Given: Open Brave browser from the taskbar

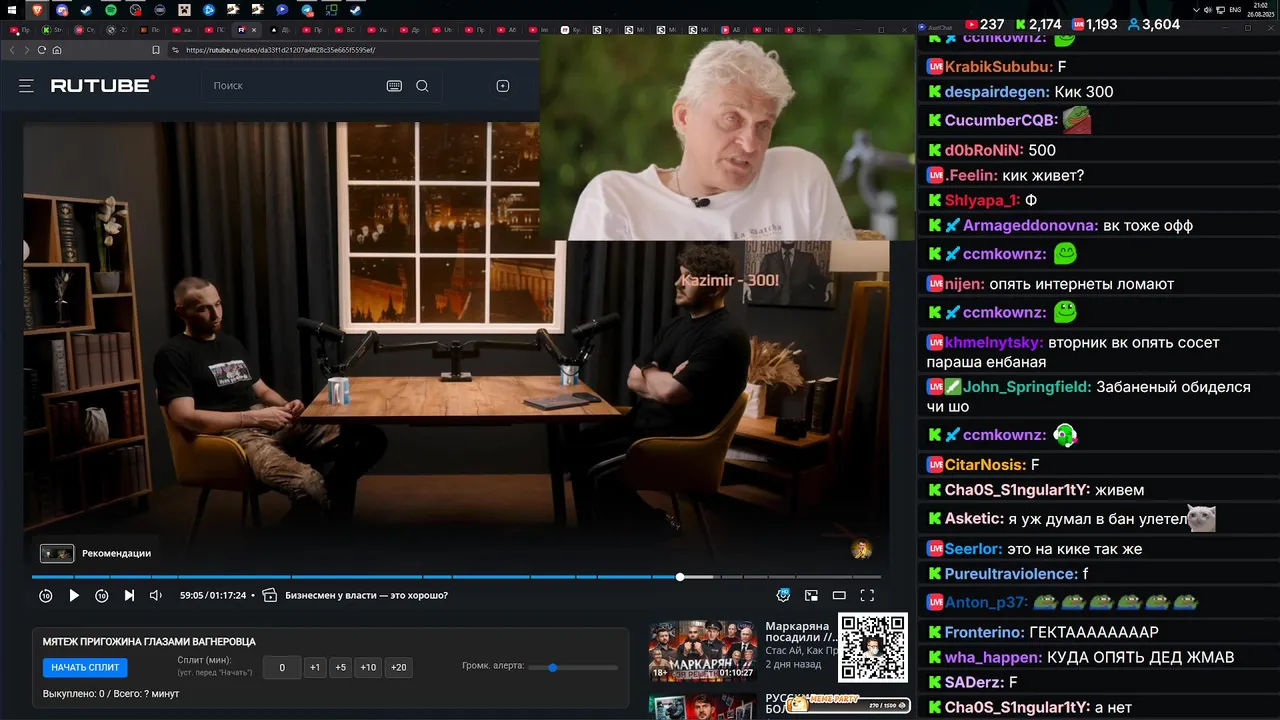Looking at the screenshot, I should click(x=38, y=10).
